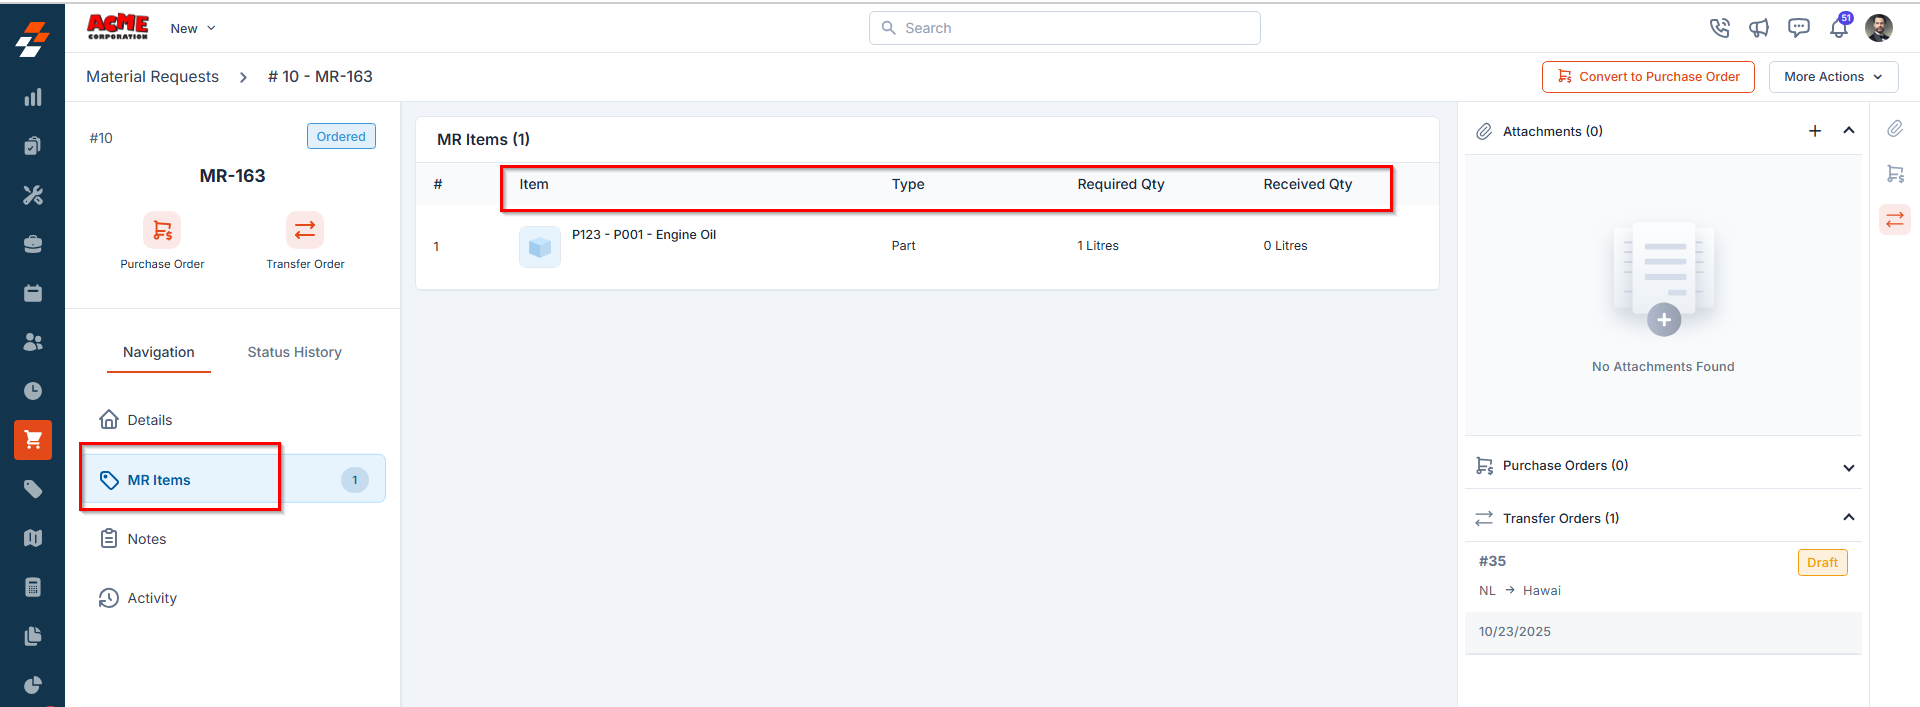Open the price tag sidebar icon
This screenshot has height=707, width=1920.
(x=33, y=489)
